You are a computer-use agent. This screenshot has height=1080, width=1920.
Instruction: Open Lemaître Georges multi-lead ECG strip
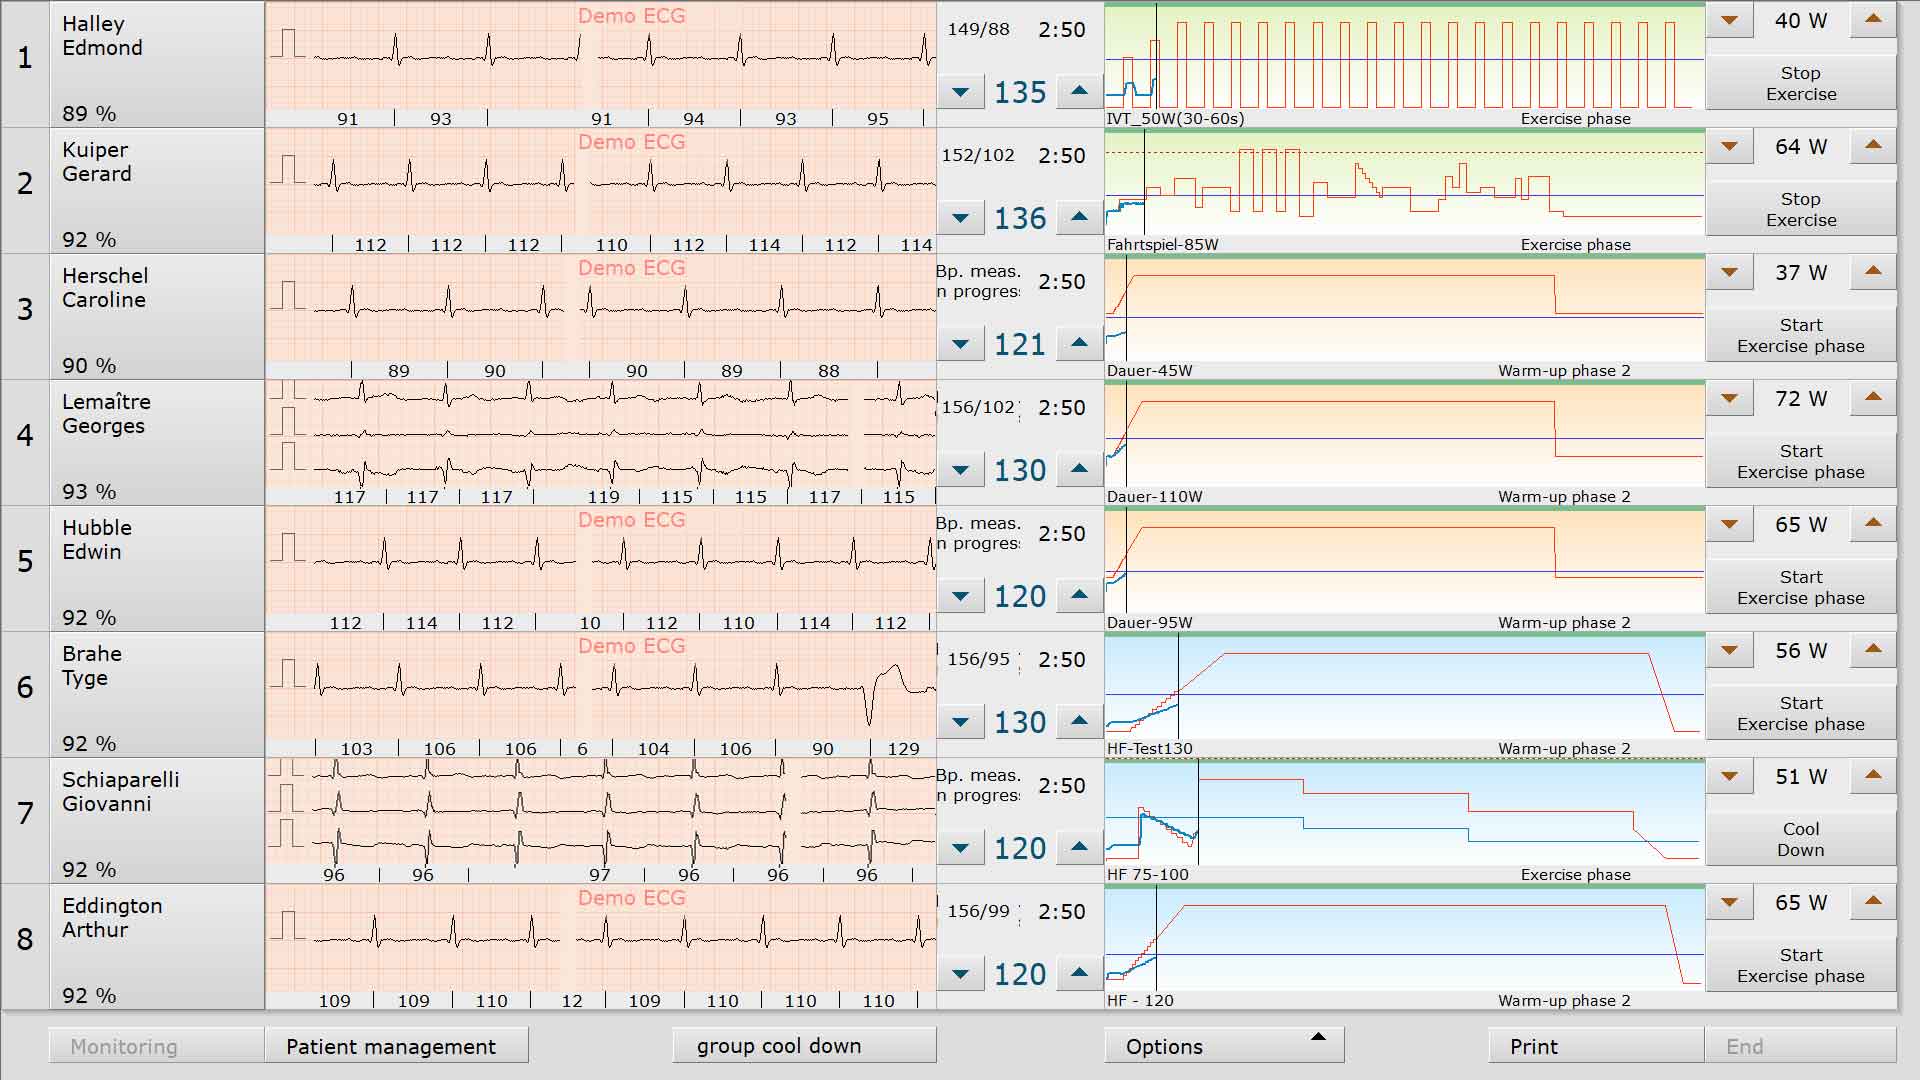[x=601, y=442]
